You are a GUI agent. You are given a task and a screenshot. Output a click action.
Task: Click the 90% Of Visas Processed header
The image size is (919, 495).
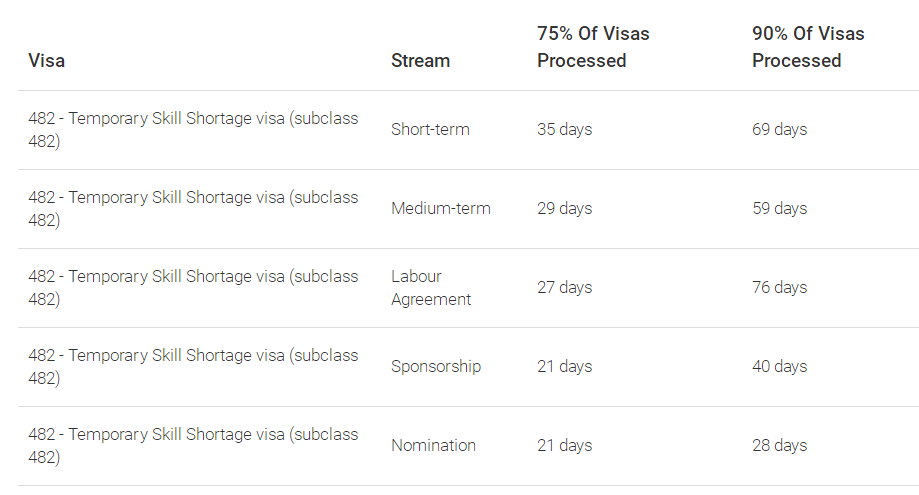click(808, 47)
